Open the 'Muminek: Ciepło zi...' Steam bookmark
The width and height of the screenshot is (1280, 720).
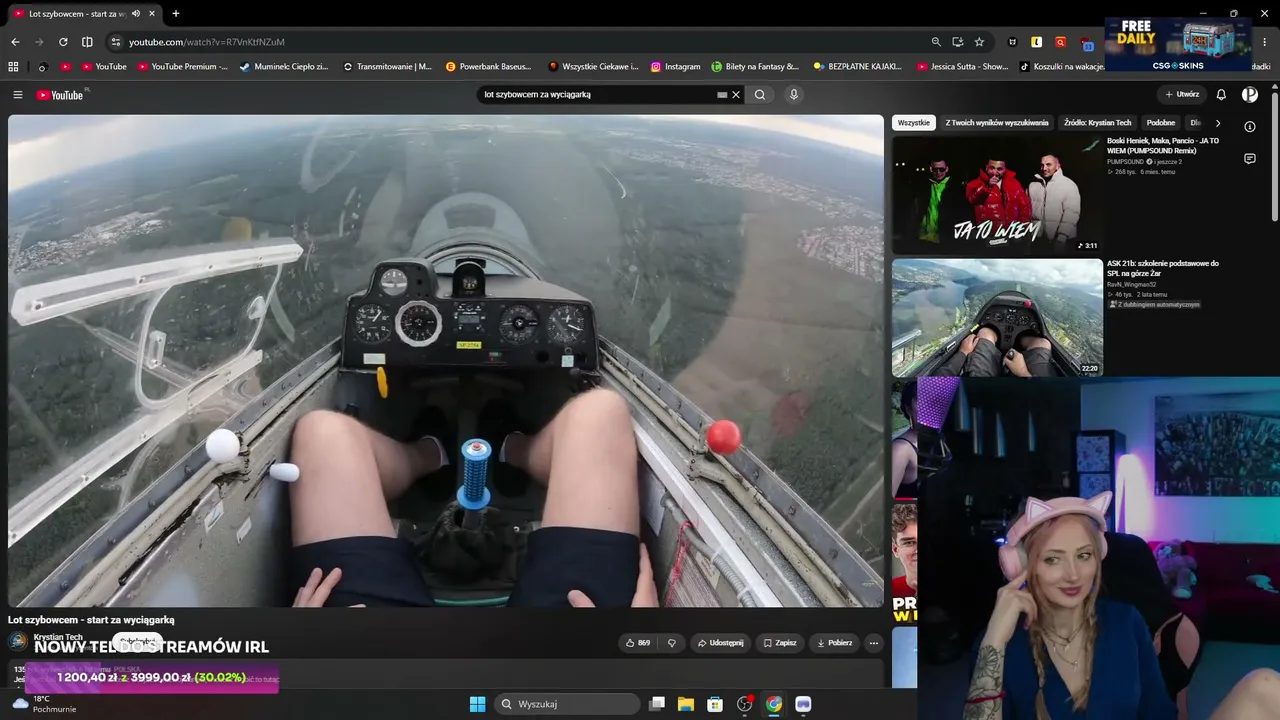click(x=284, y=67)
